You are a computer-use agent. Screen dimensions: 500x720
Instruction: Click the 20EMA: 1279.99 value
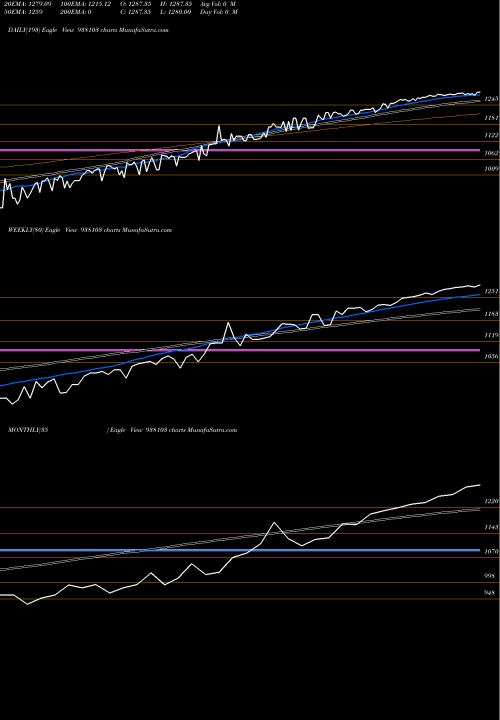pyautogui.click(x=28, y=4)
